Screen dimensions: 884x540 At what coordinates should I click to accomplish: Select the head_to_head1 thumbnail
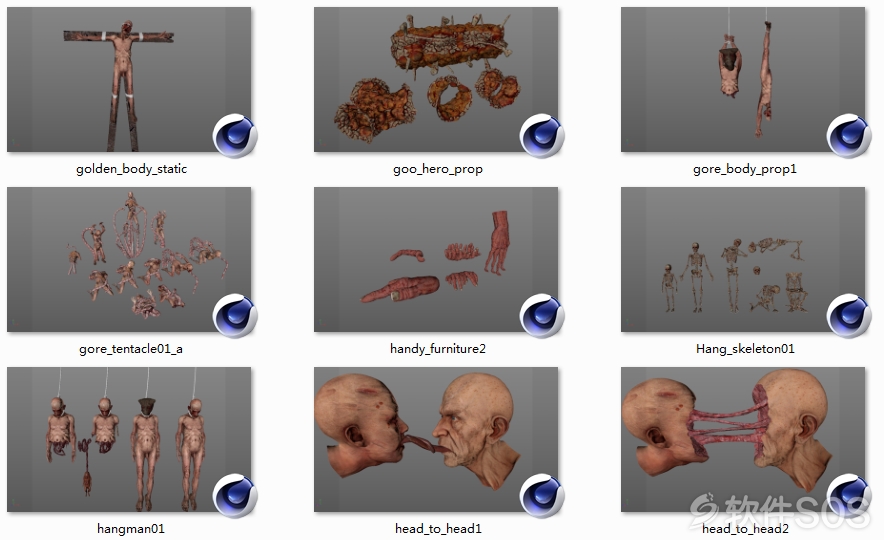click(x=436, y=440)
